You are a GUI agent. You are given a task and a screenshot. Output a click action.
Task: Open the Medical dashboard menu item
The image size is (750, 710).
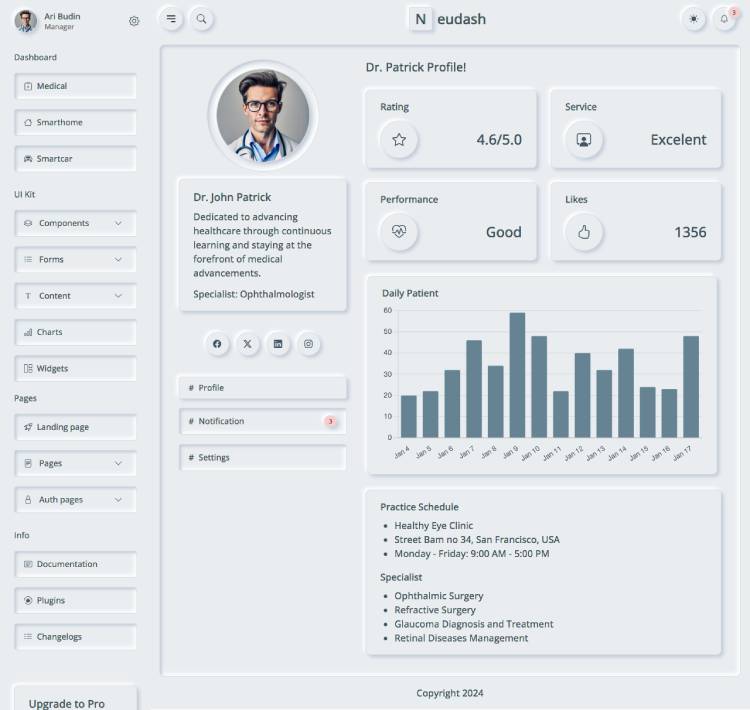75,86
